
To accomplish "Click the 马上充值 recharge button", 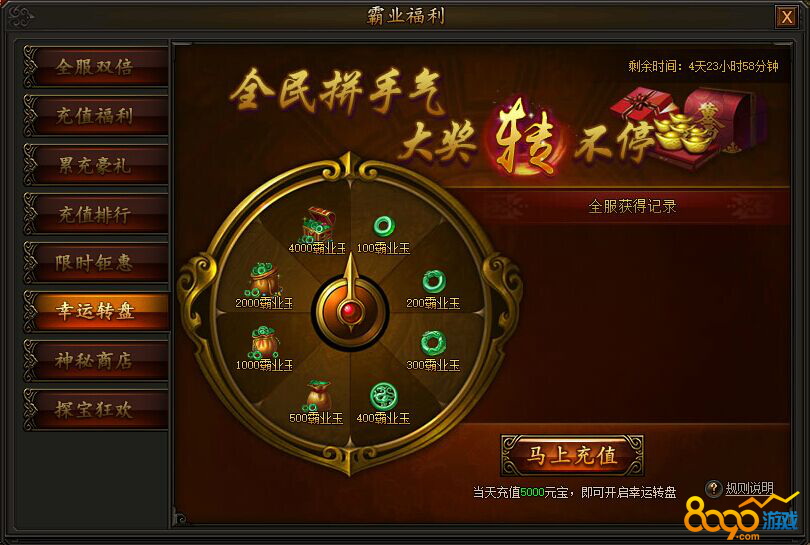I will [572, 455].
